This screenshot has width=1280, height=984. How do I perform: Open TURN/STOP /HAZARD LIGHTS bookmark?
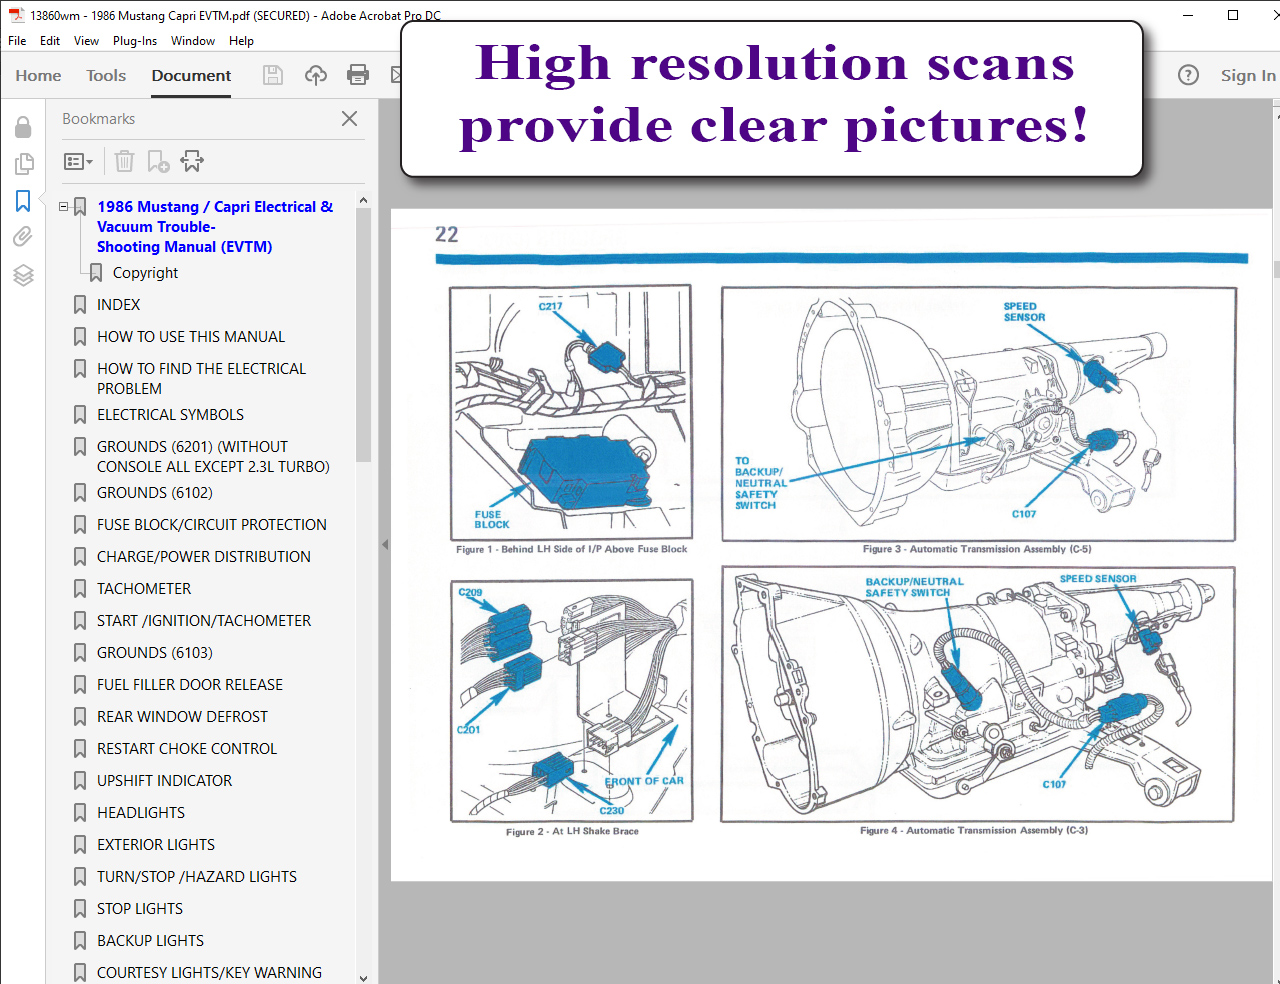pyautogui.click(x=197, y=877)
